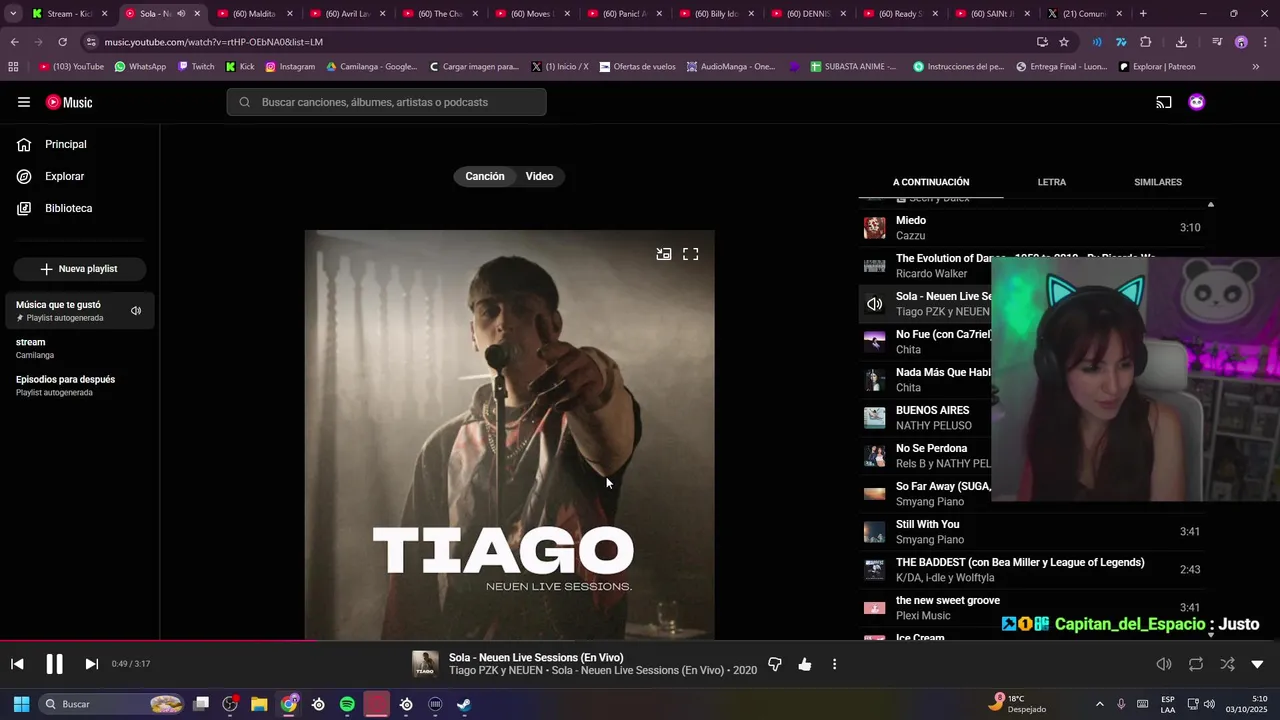1280x720 pixels.
Task: Open Episodios para después playlist
Action: [x=80, y=385]
